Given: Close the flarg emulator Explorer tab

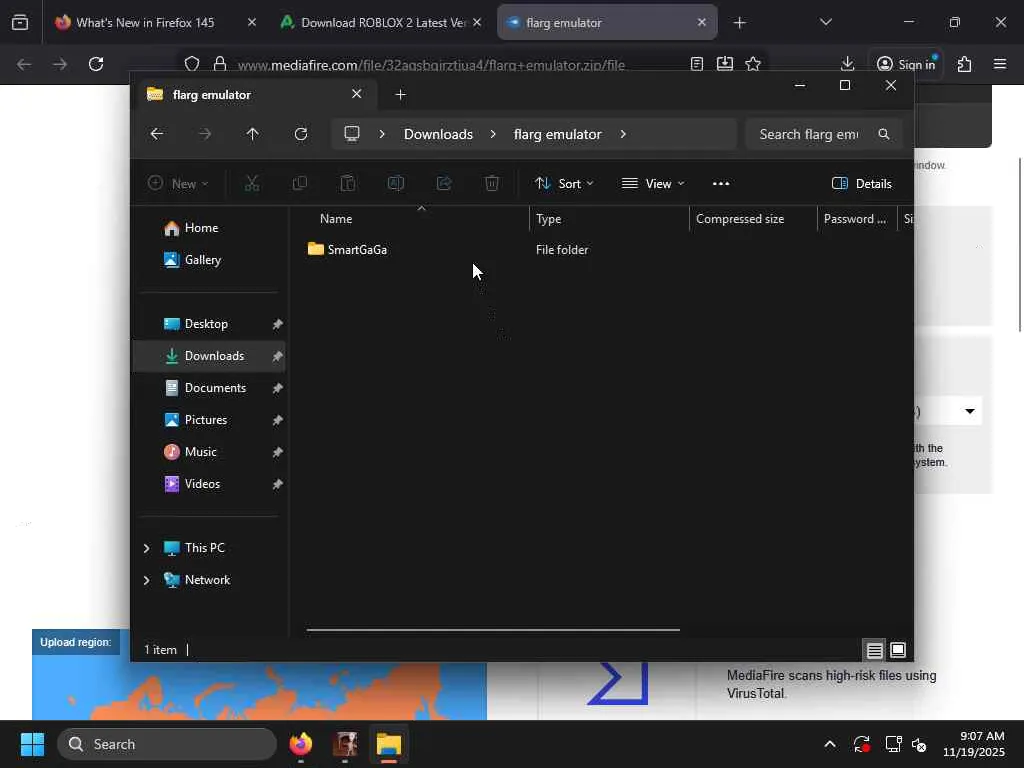Looking at the screenshot, I should [x=357, y=94].
